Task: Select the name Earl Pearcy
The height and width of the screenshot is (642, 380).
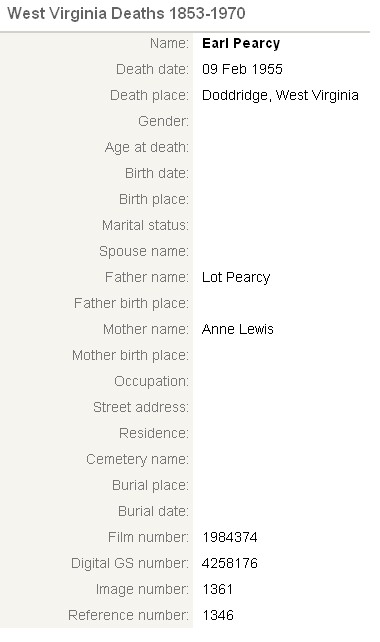Action: (x=241, y=43)
